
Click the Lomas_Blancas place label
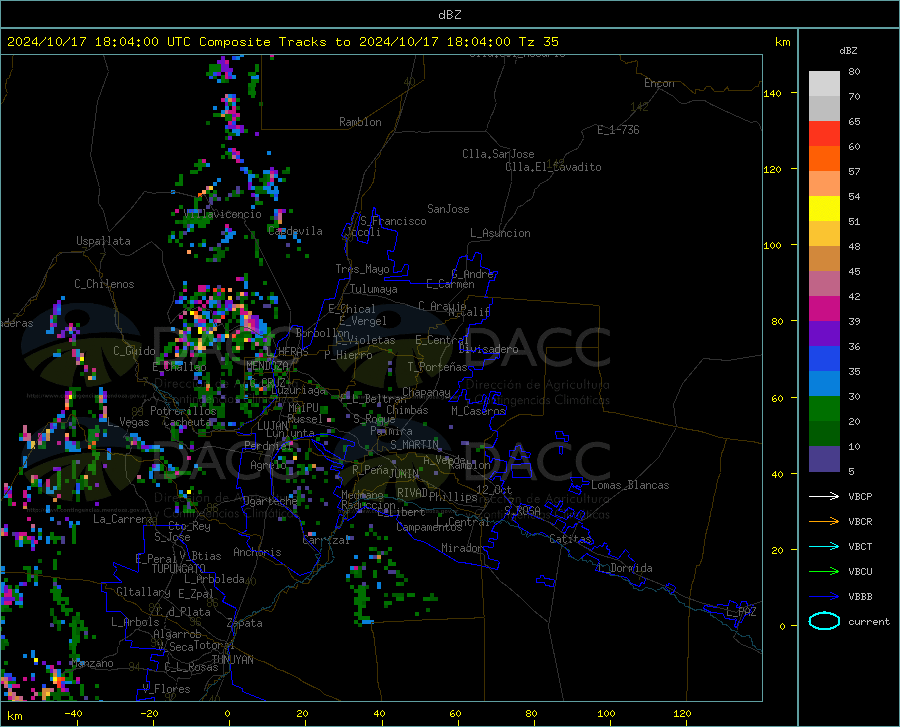point(630,485)
